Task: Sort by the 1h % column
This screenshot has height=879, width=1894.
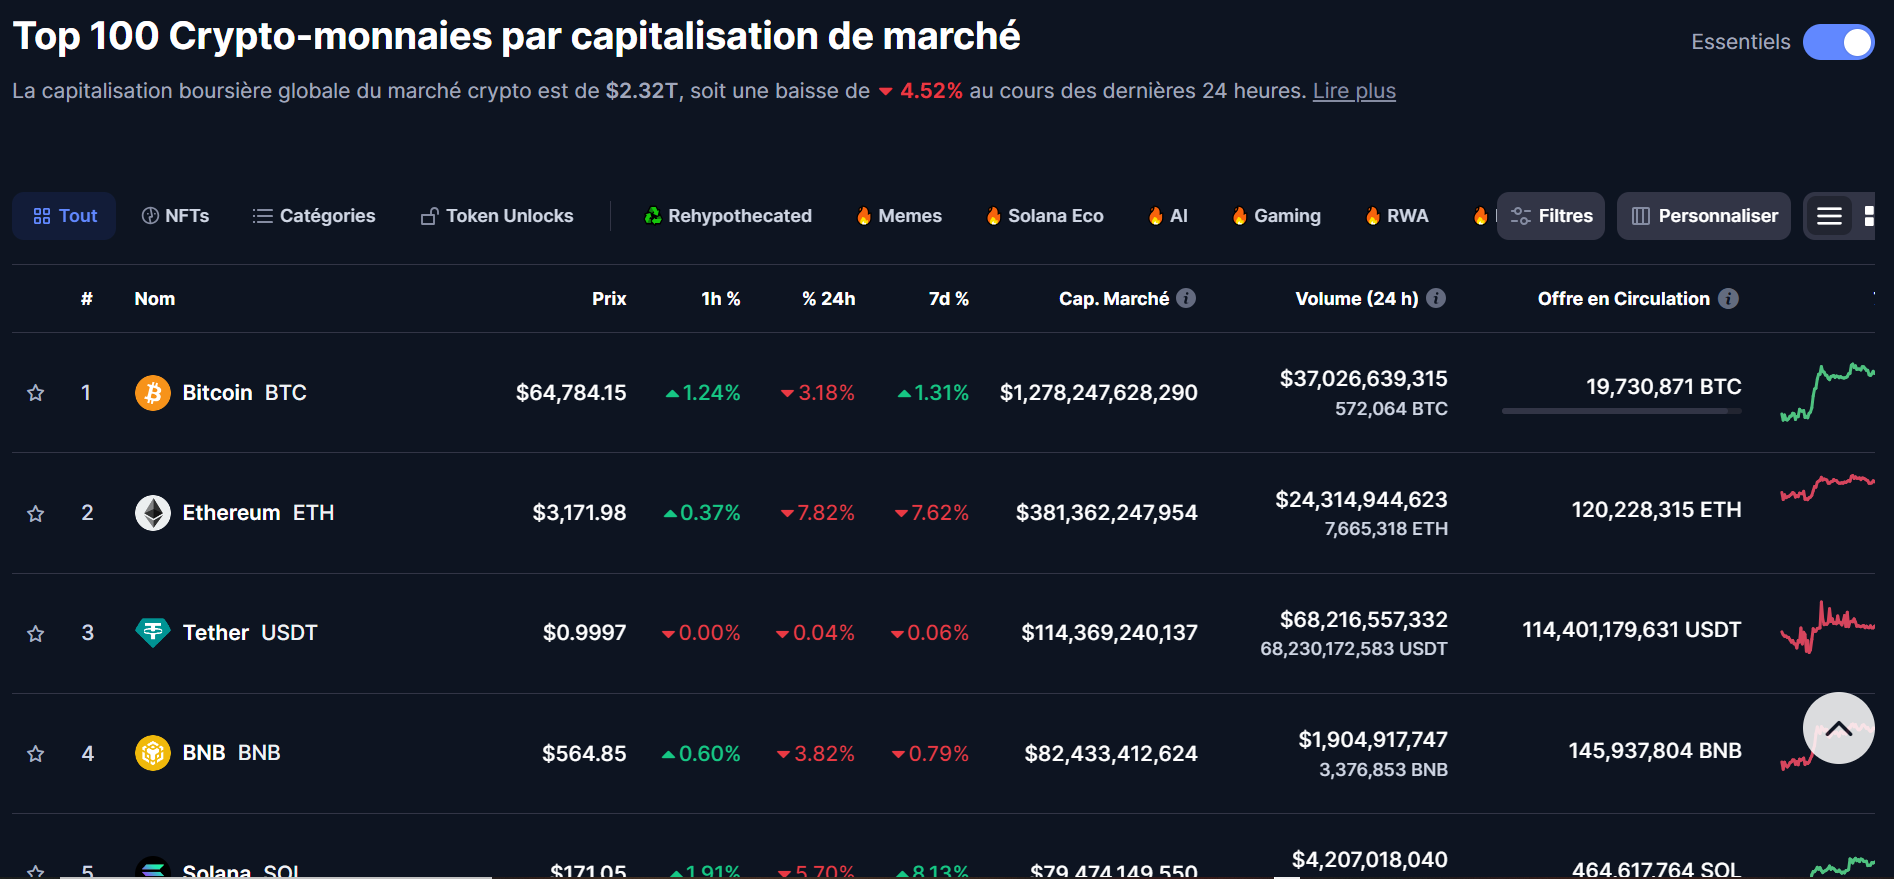Action: click(x=721, y=299)
